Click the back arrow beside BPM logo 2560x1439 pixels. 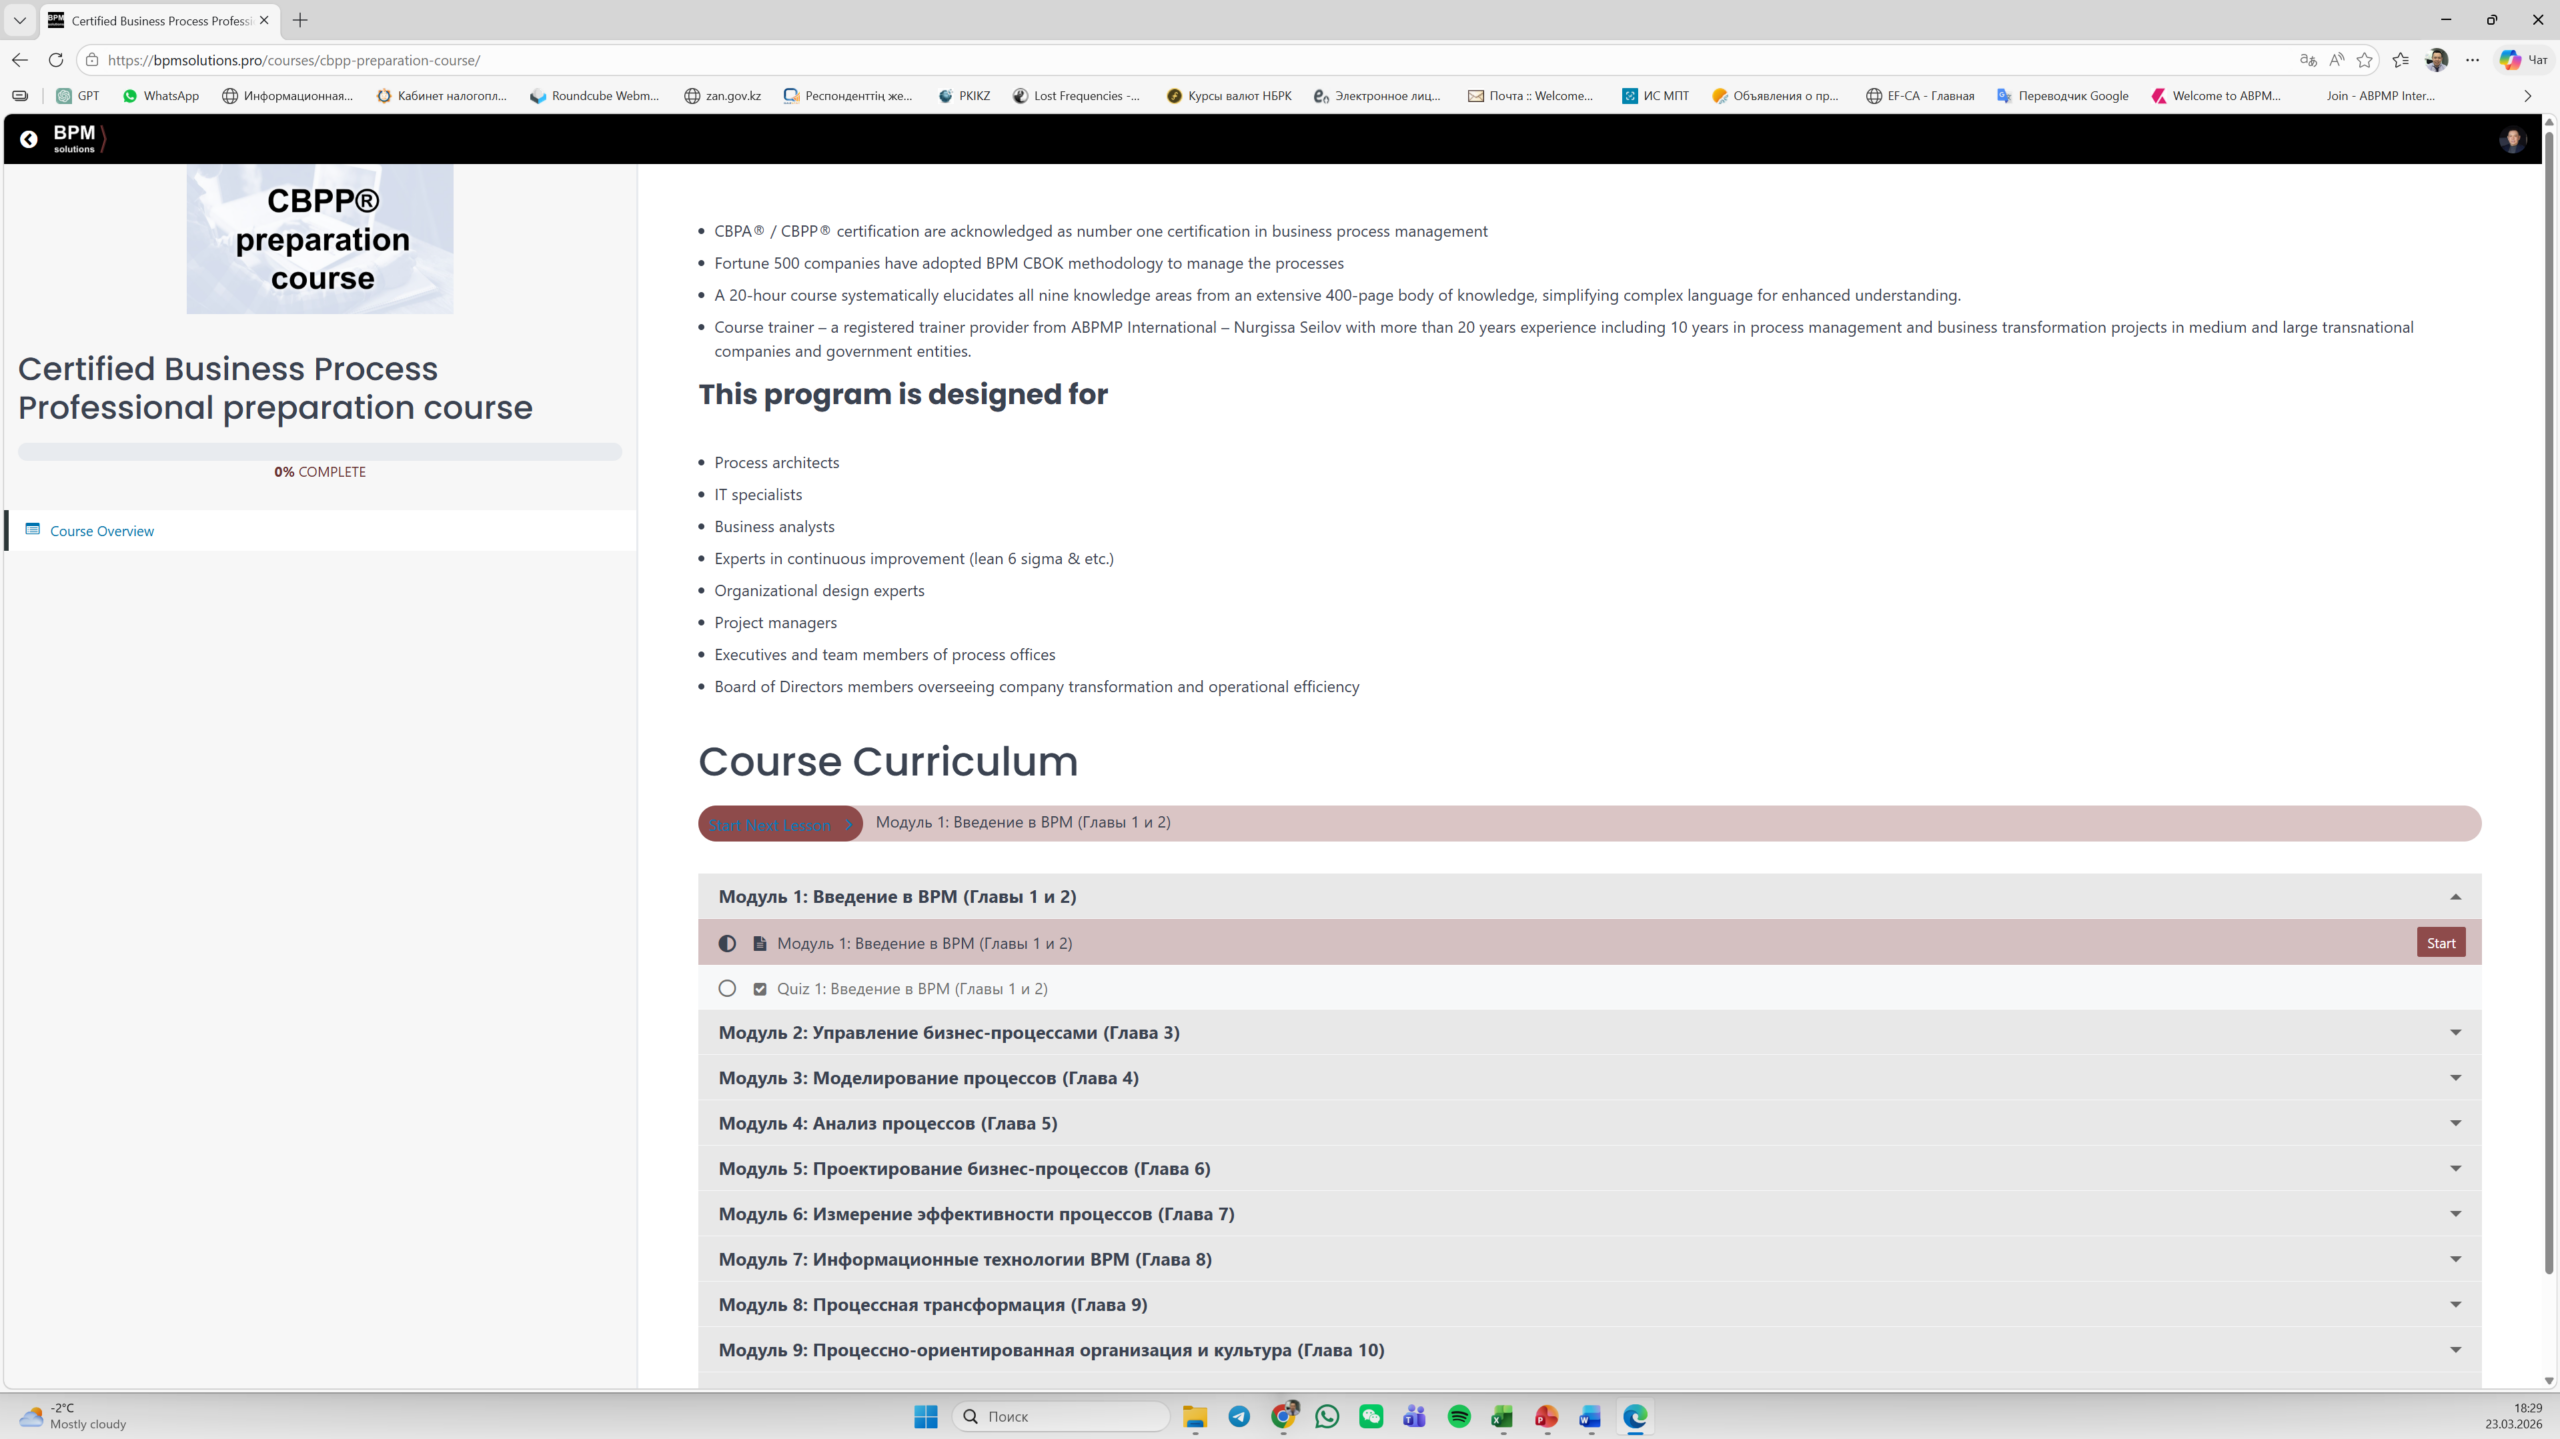pyautogui.click(x=27, y=139)
